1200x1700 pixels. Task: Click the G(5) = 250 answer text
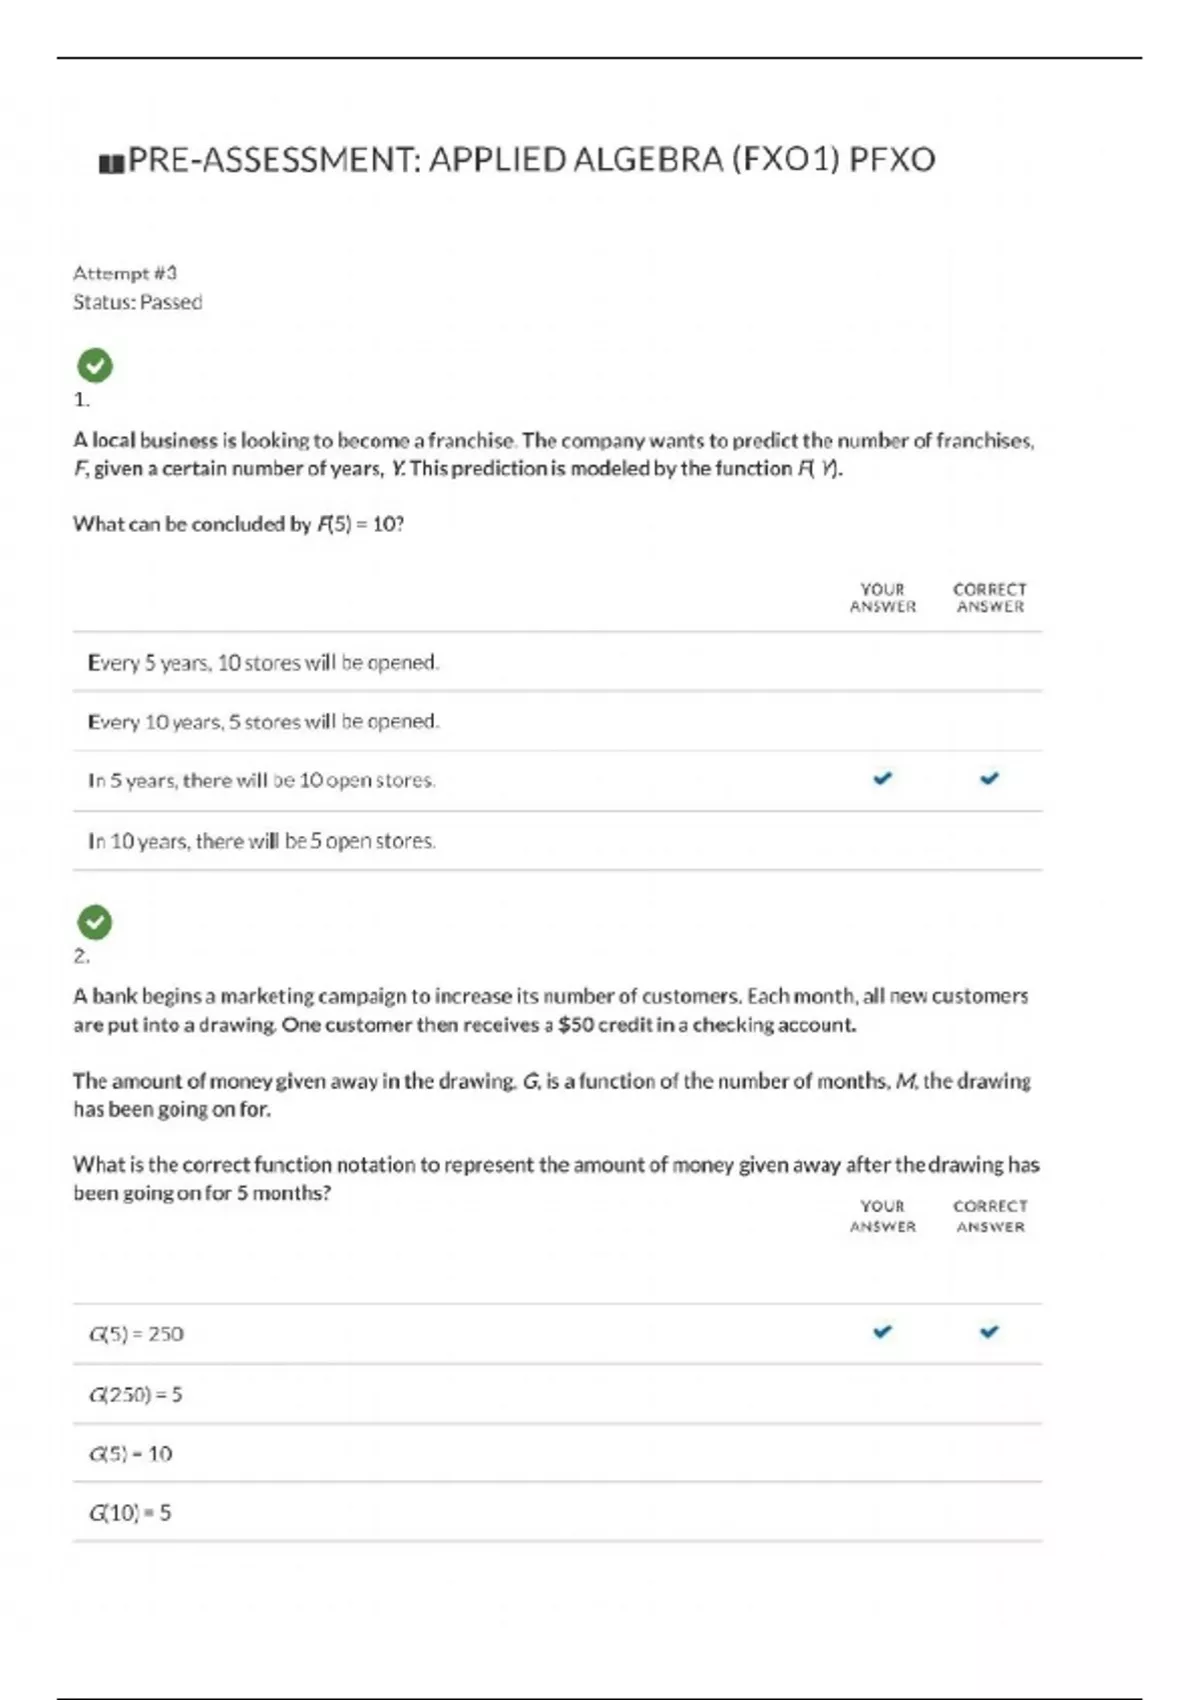pos(136,1334)
